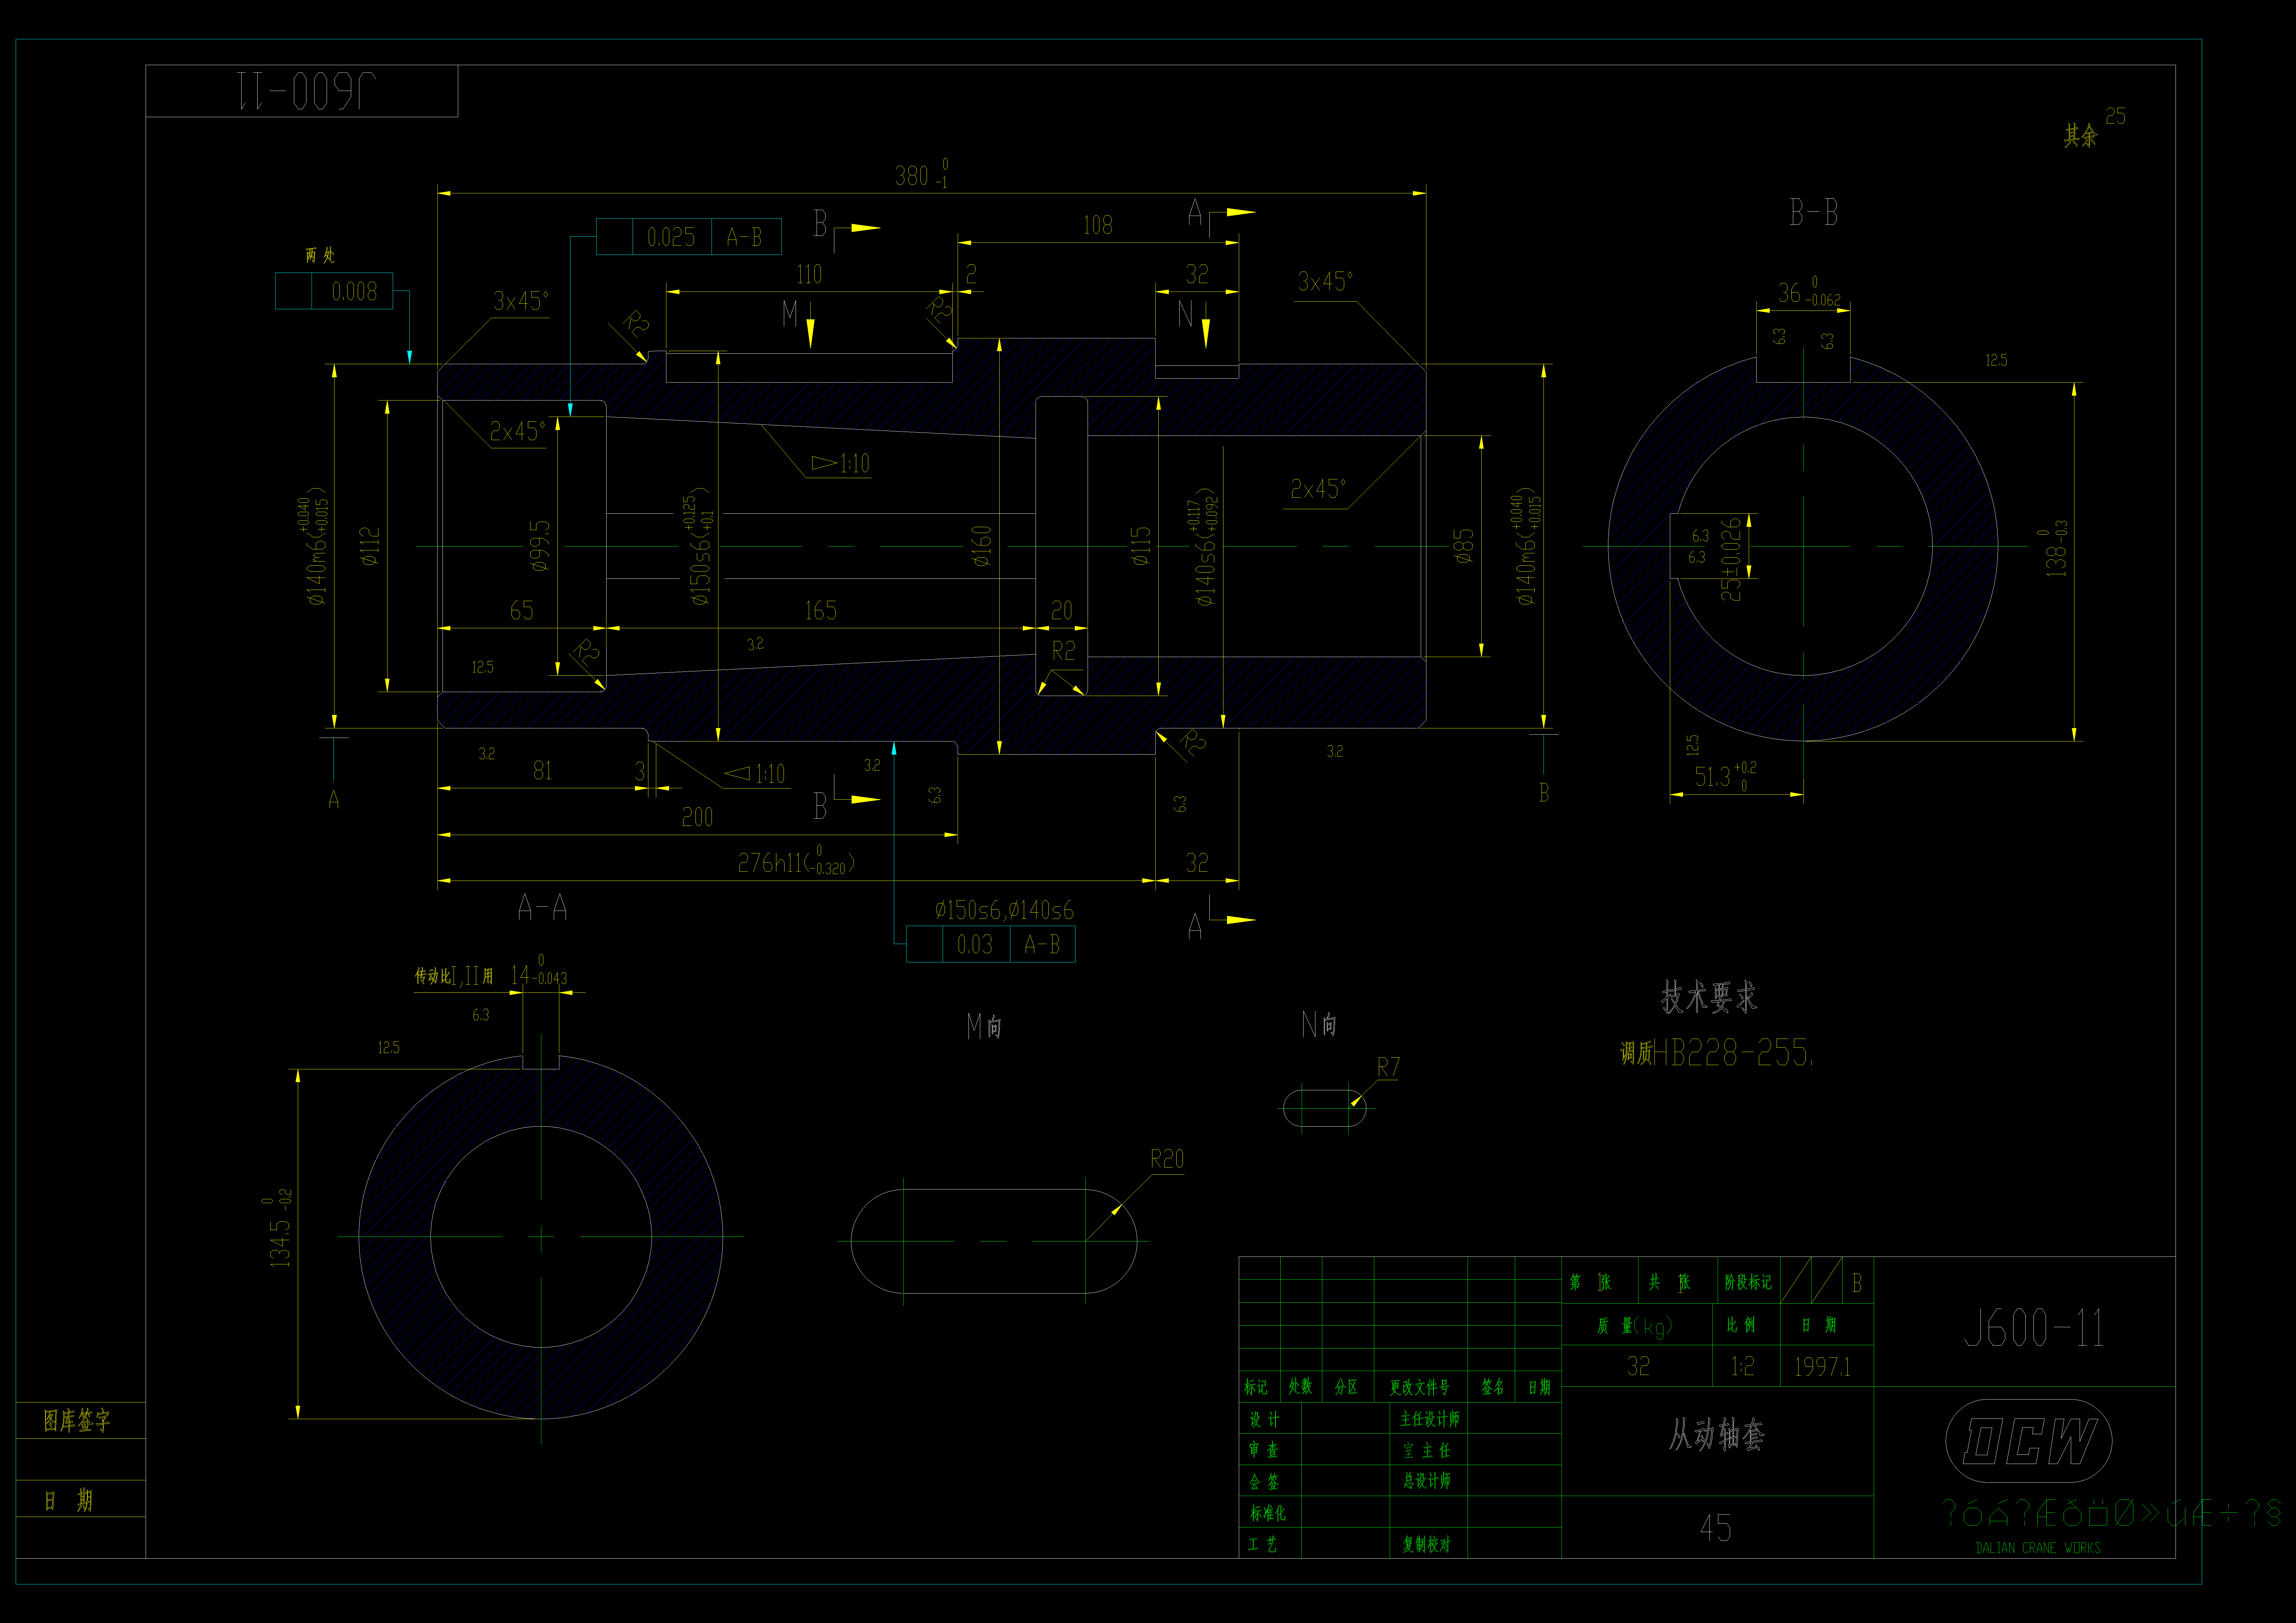The image size is (2296, 1623).
Task: Click the 分区 column header
Action: [x=1346, y=1387]
